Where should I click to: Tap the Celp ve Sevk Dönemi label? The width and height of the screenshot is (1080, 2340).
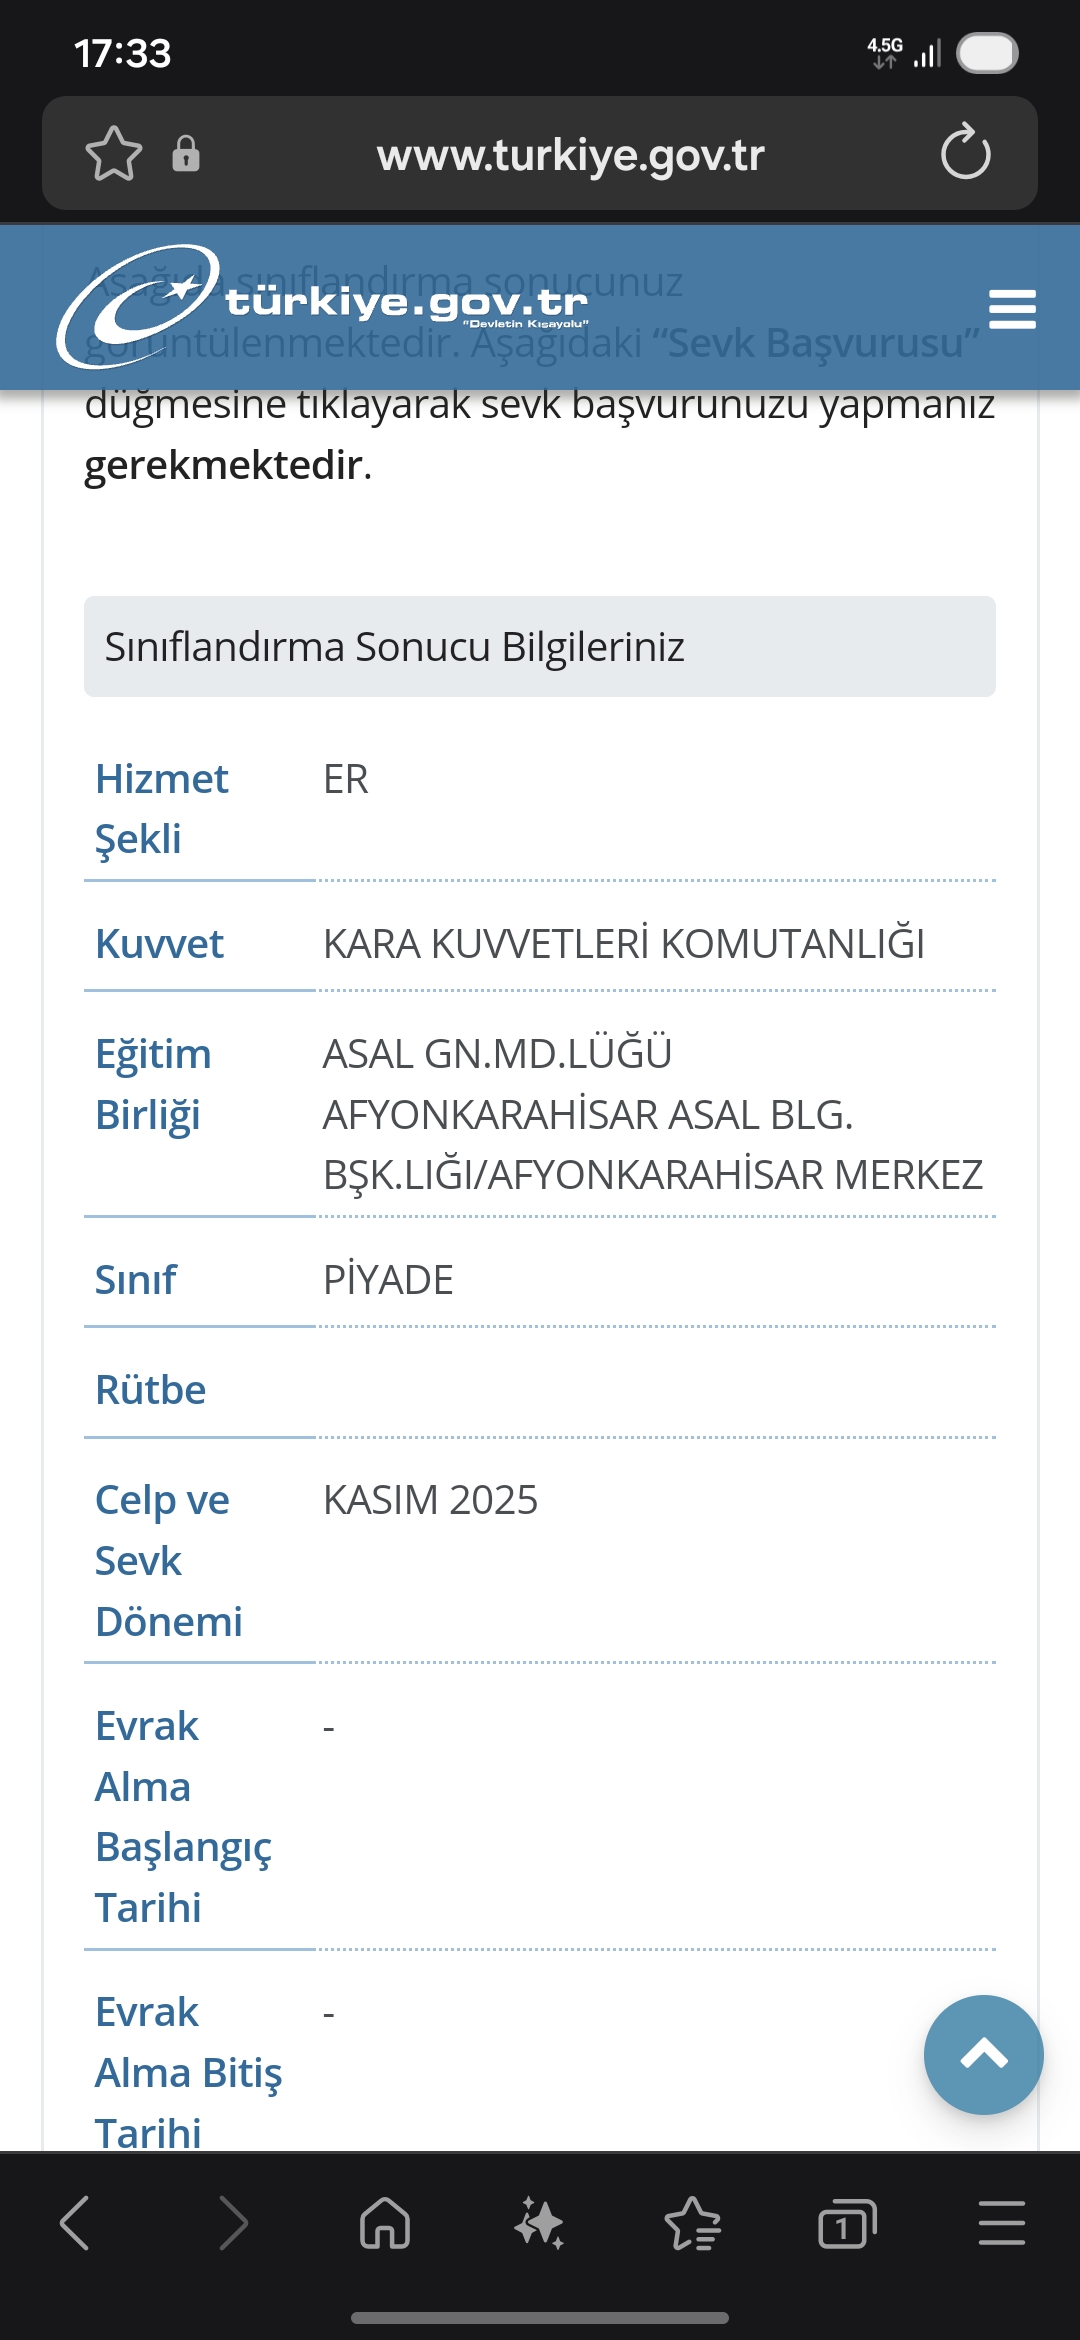(x=168, y=1560)
